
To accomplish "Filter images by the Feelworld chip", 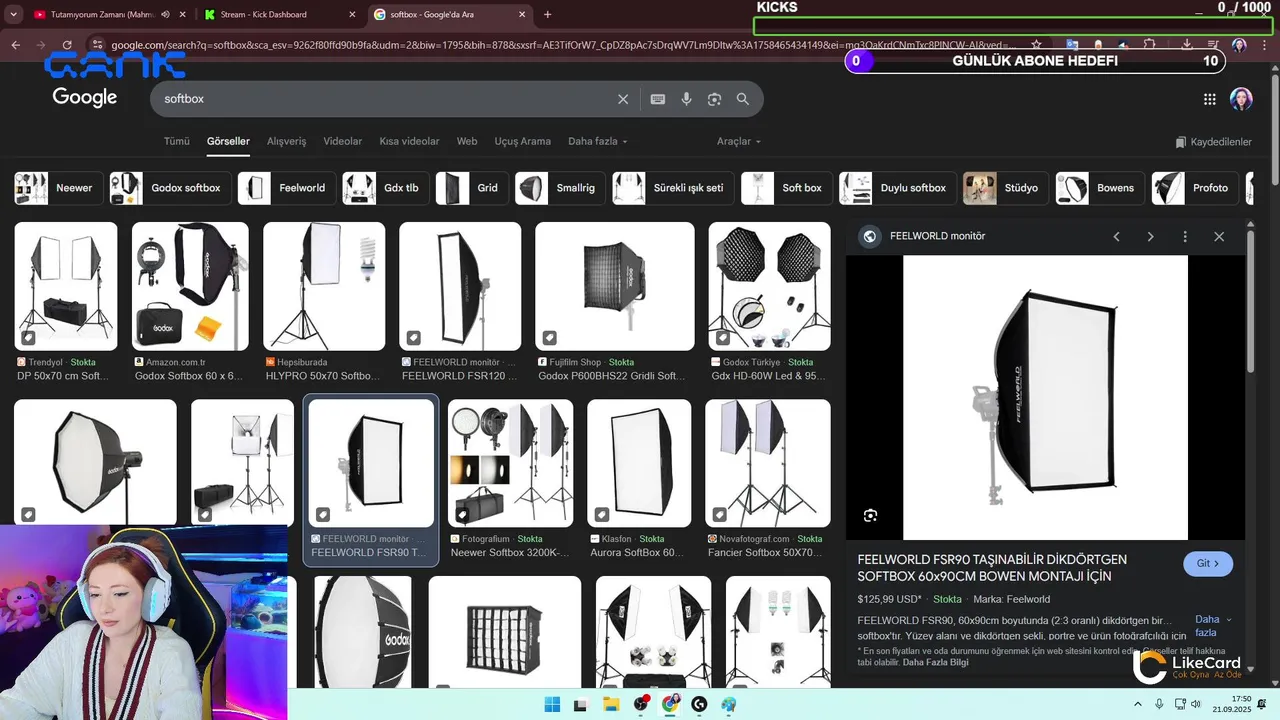I will [287, 188].
